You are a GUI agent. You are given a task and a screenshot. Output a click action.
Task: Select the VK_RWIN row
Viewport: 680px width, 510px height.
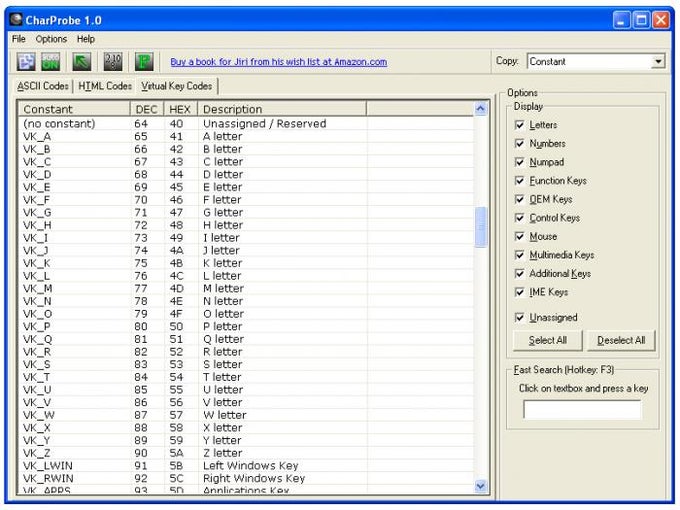246,478
